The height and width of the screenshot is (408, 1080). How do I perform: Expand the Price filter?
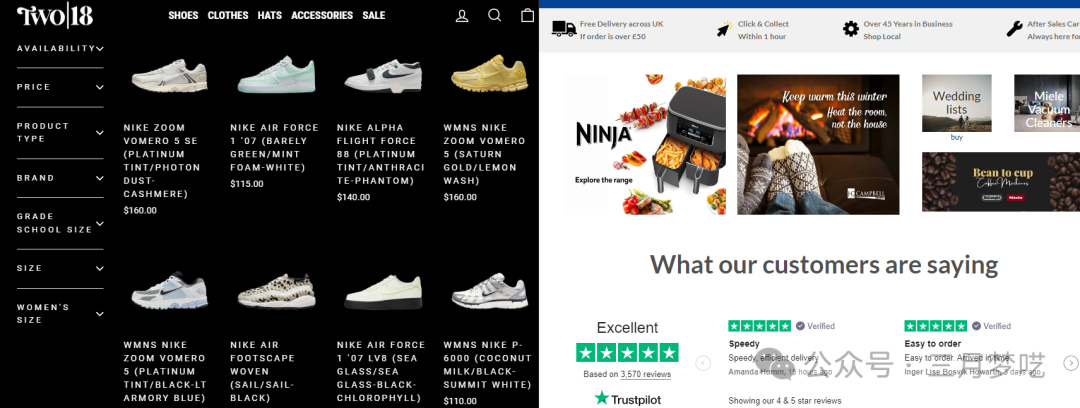60,87
